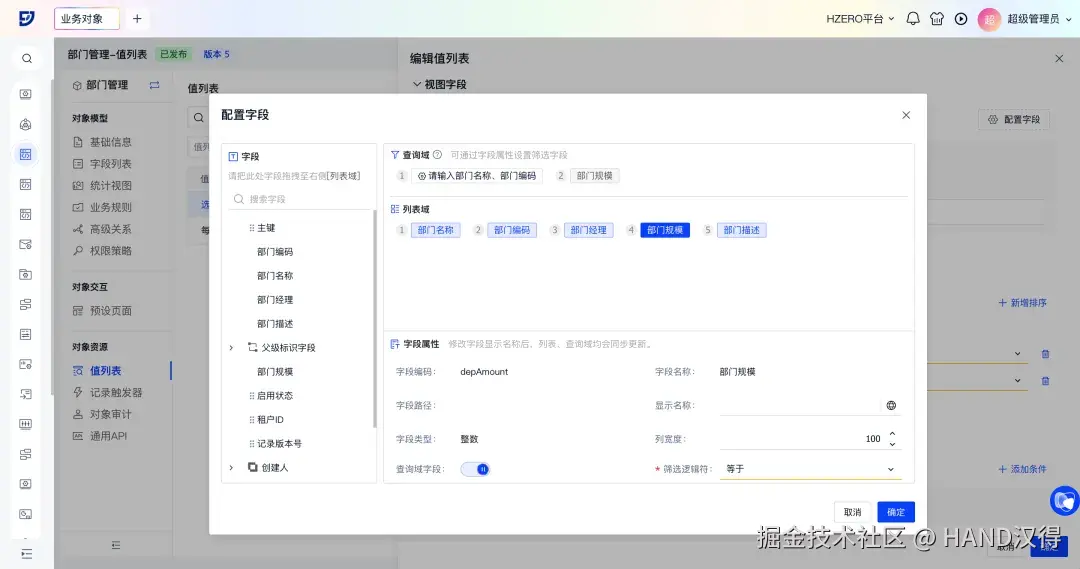Expand the 创建人 tree node

231,468
